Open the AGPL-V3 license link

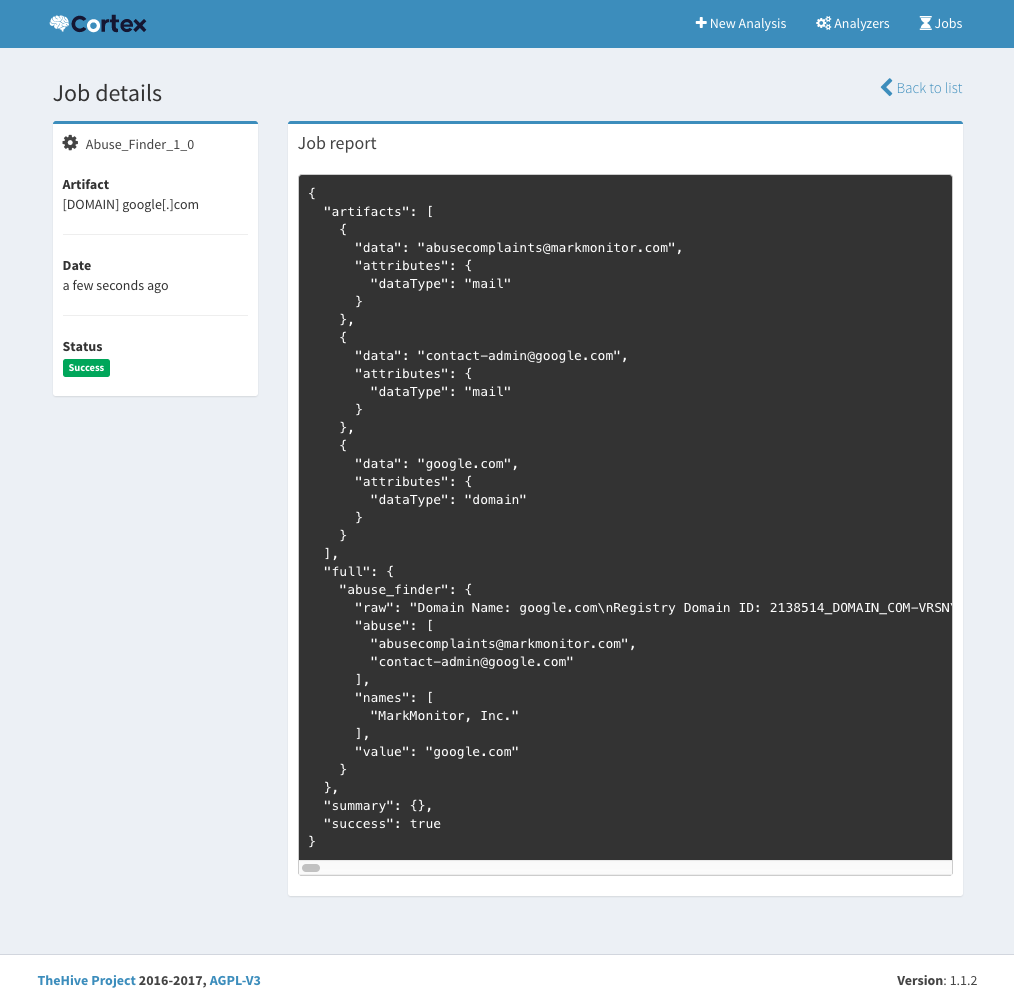pos(235,980)
